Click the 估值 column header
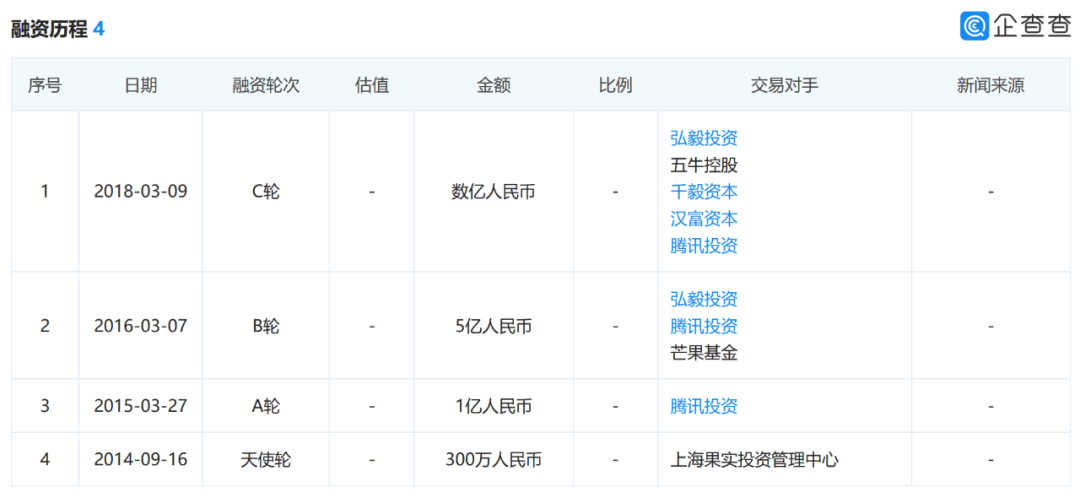 (372, 85)
